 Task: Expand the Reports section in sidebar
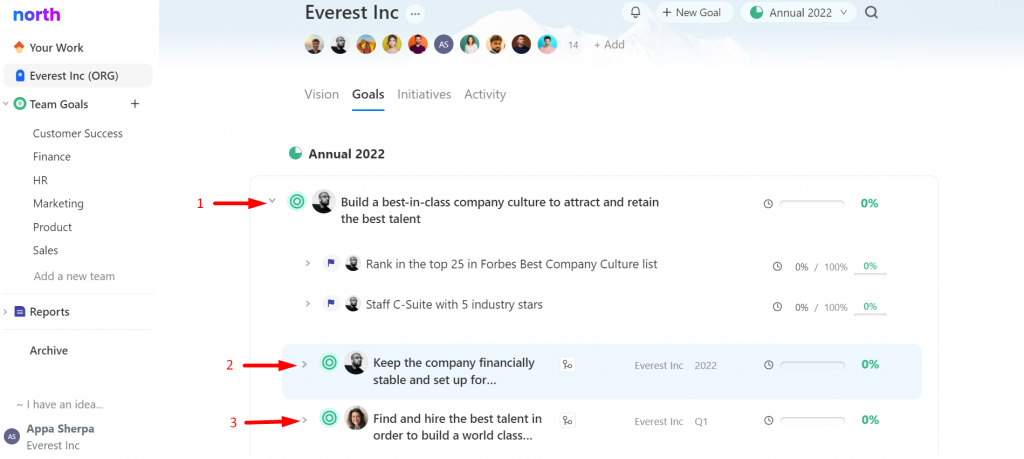[x=5, y=311]
